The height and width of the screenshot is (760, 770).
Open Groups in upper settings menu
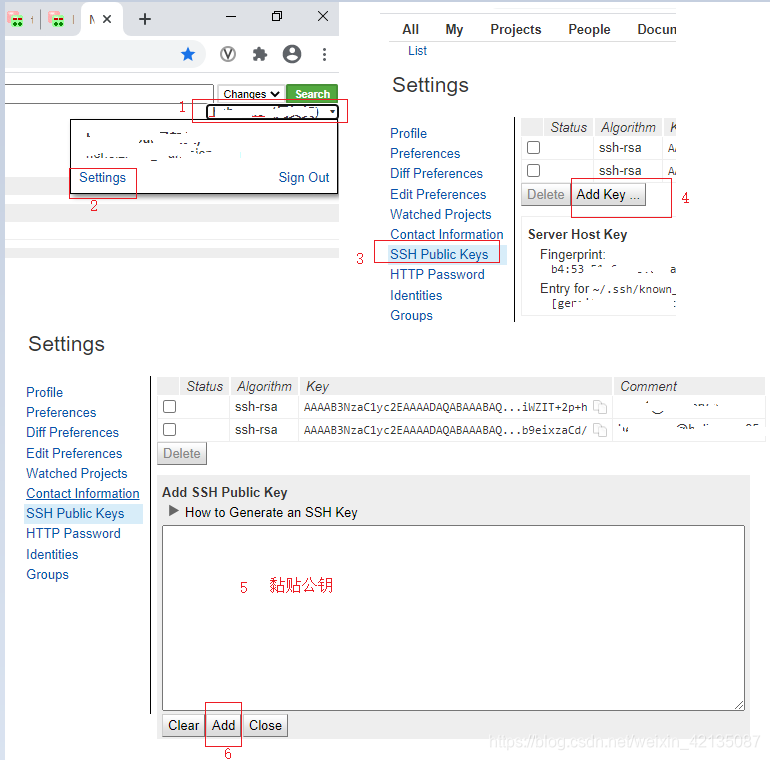[x=412, y=315]
